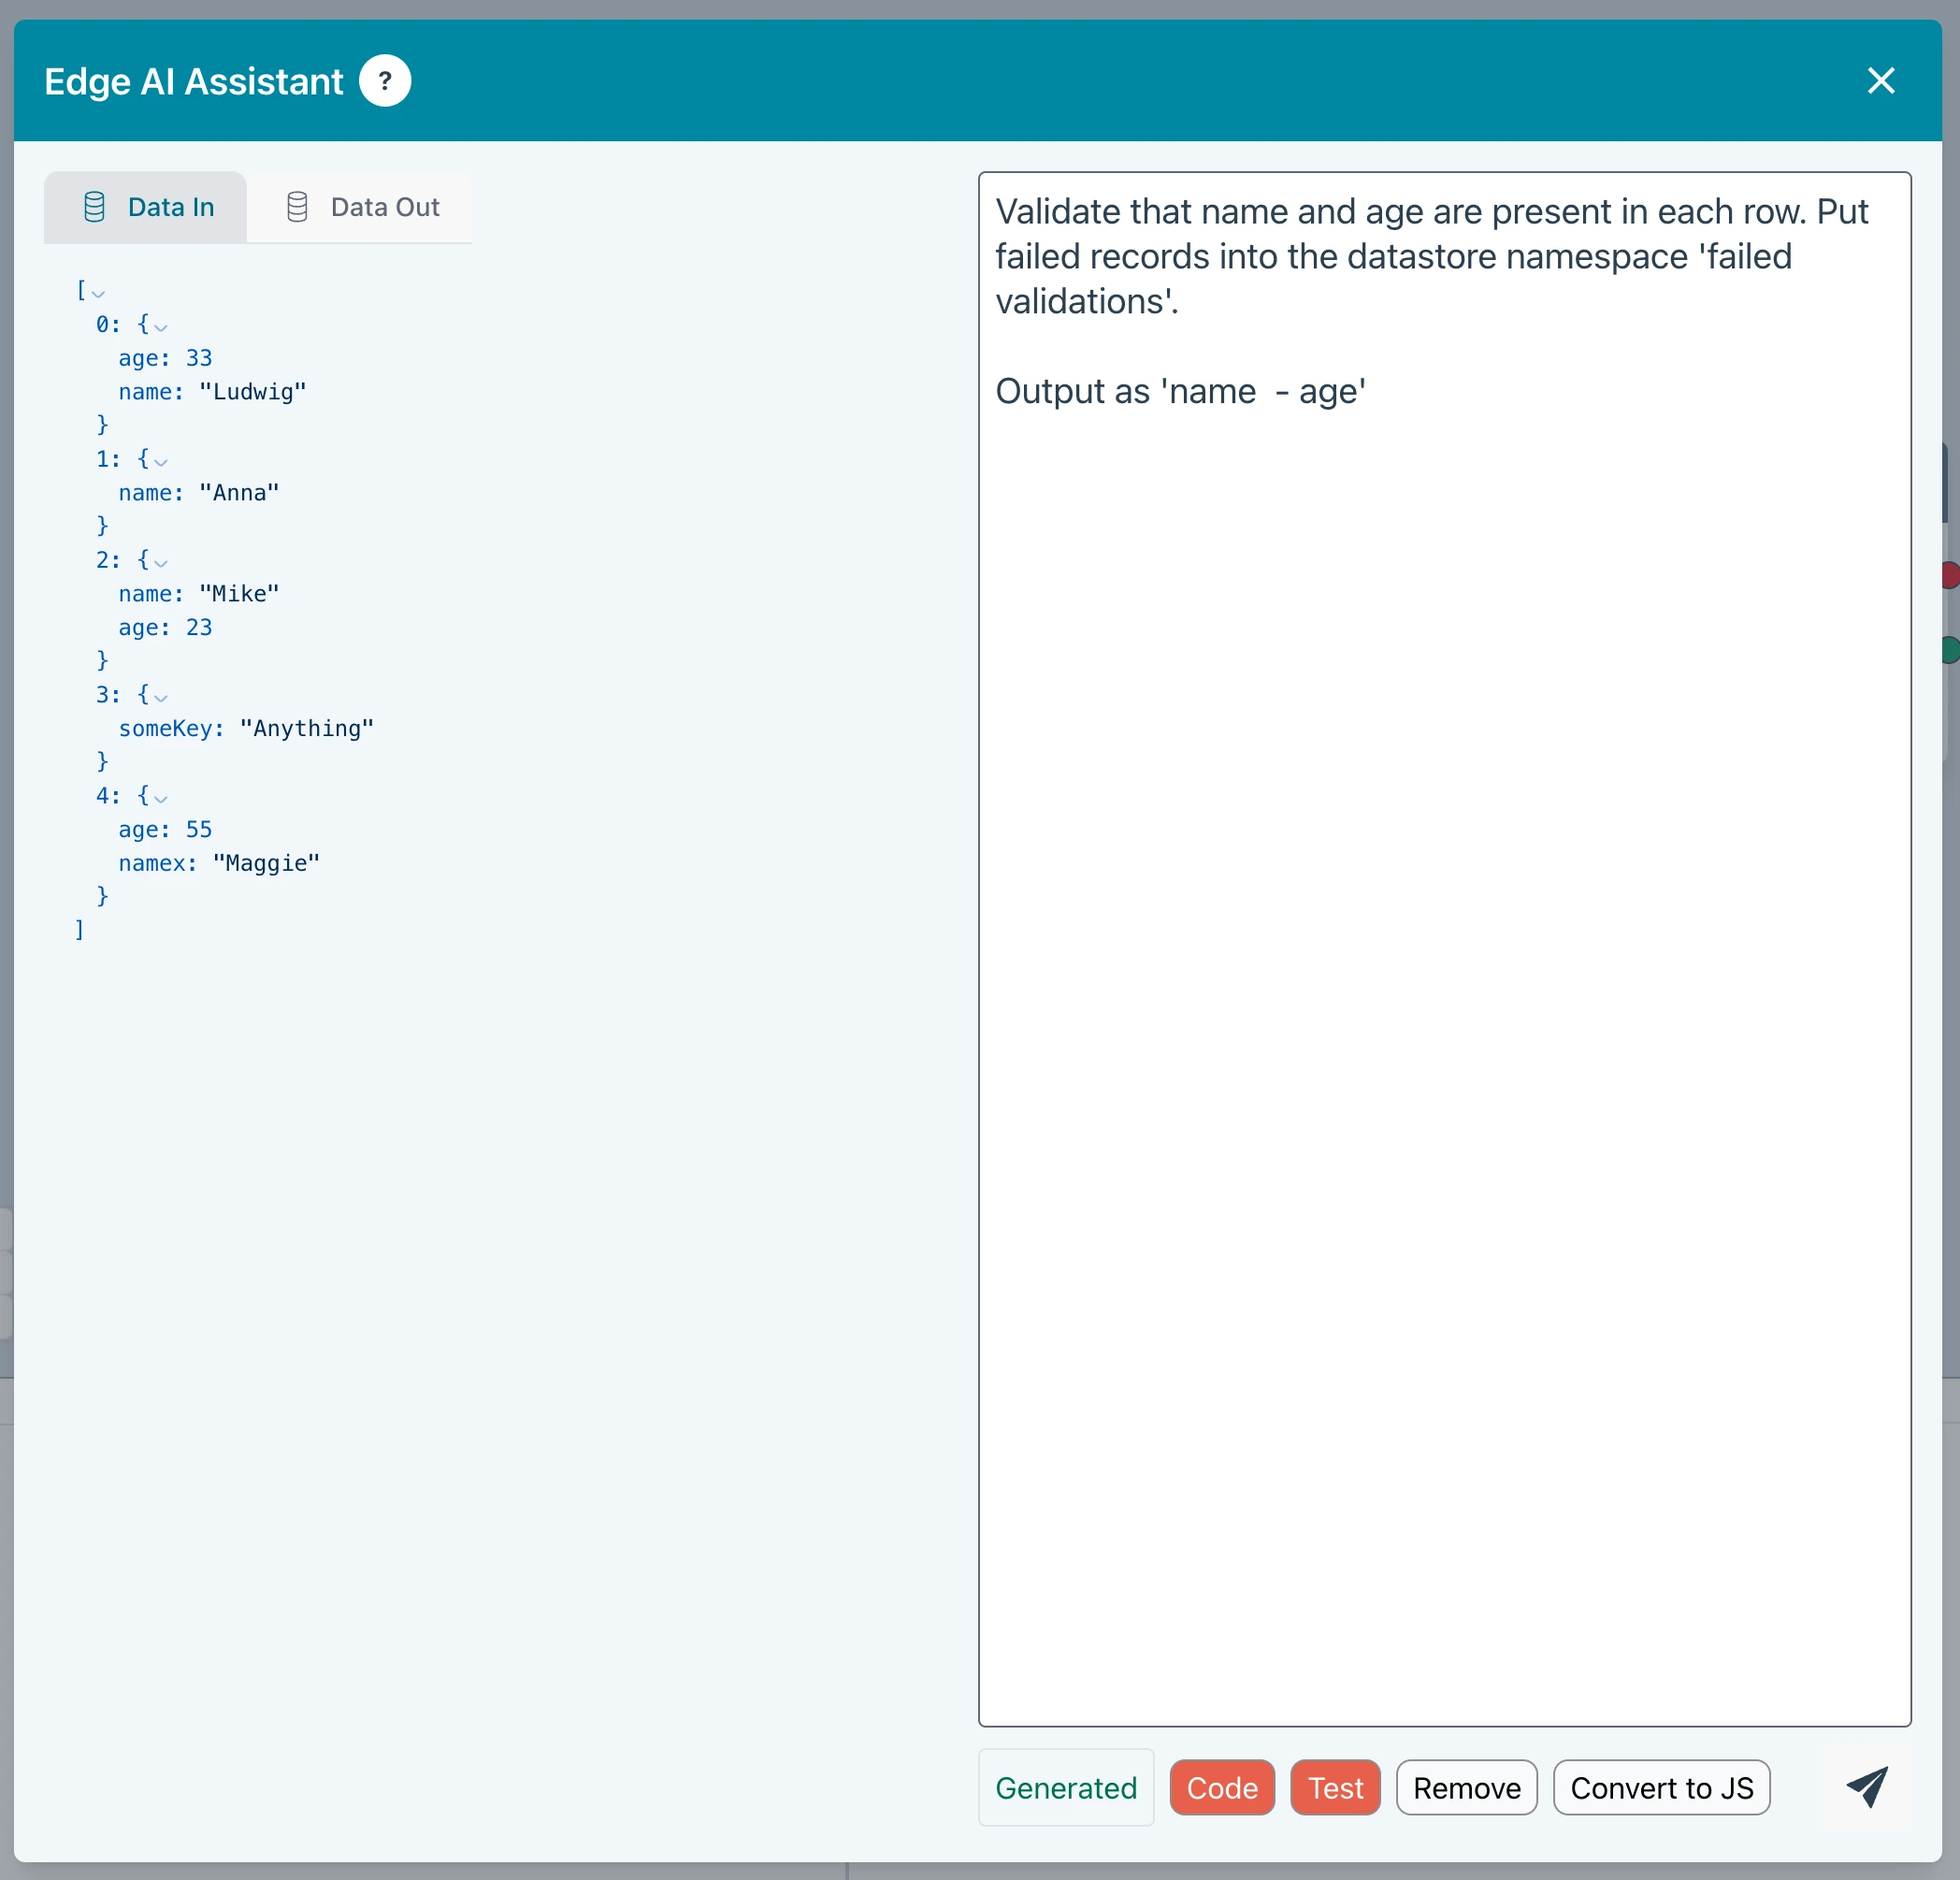Collapse JSON item 2 object
This screenshot has width=1960, height=1880.
[161, 563]
